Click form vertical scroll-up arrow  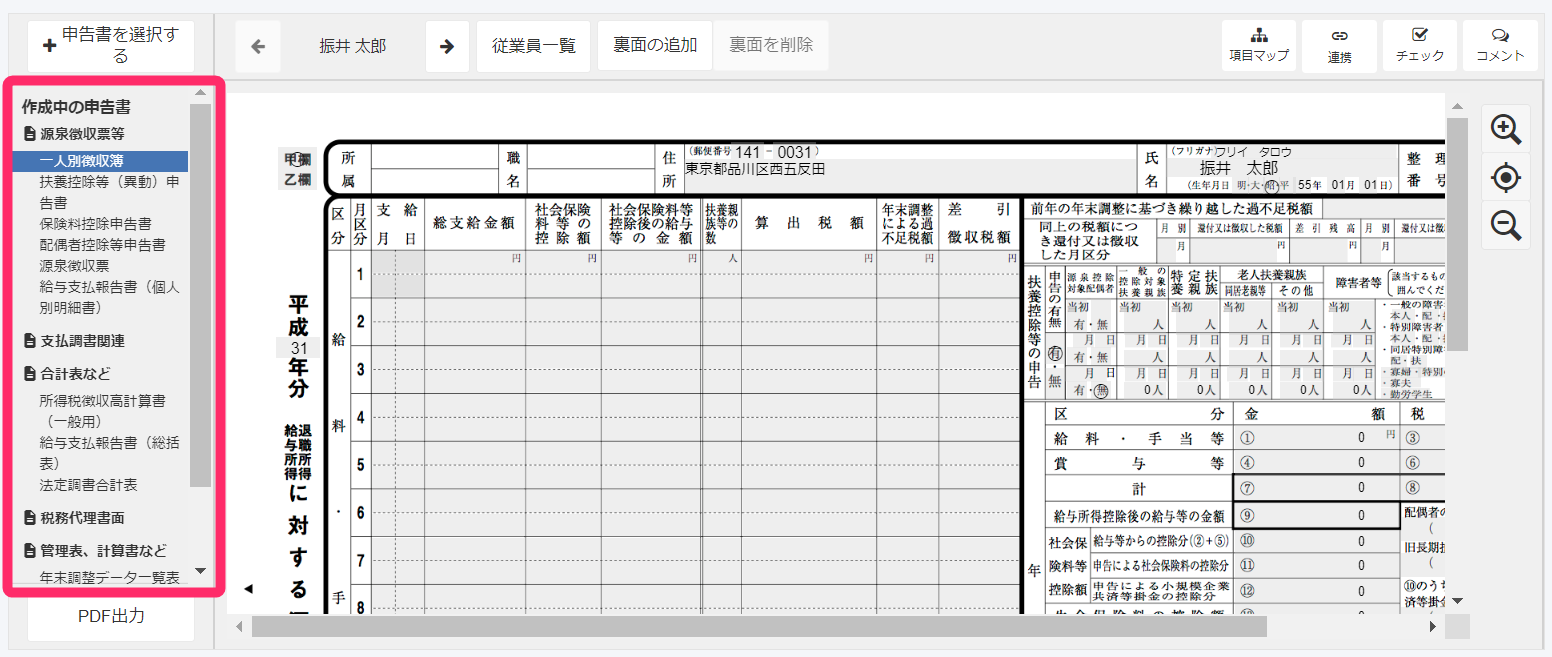click(1458, 107)
